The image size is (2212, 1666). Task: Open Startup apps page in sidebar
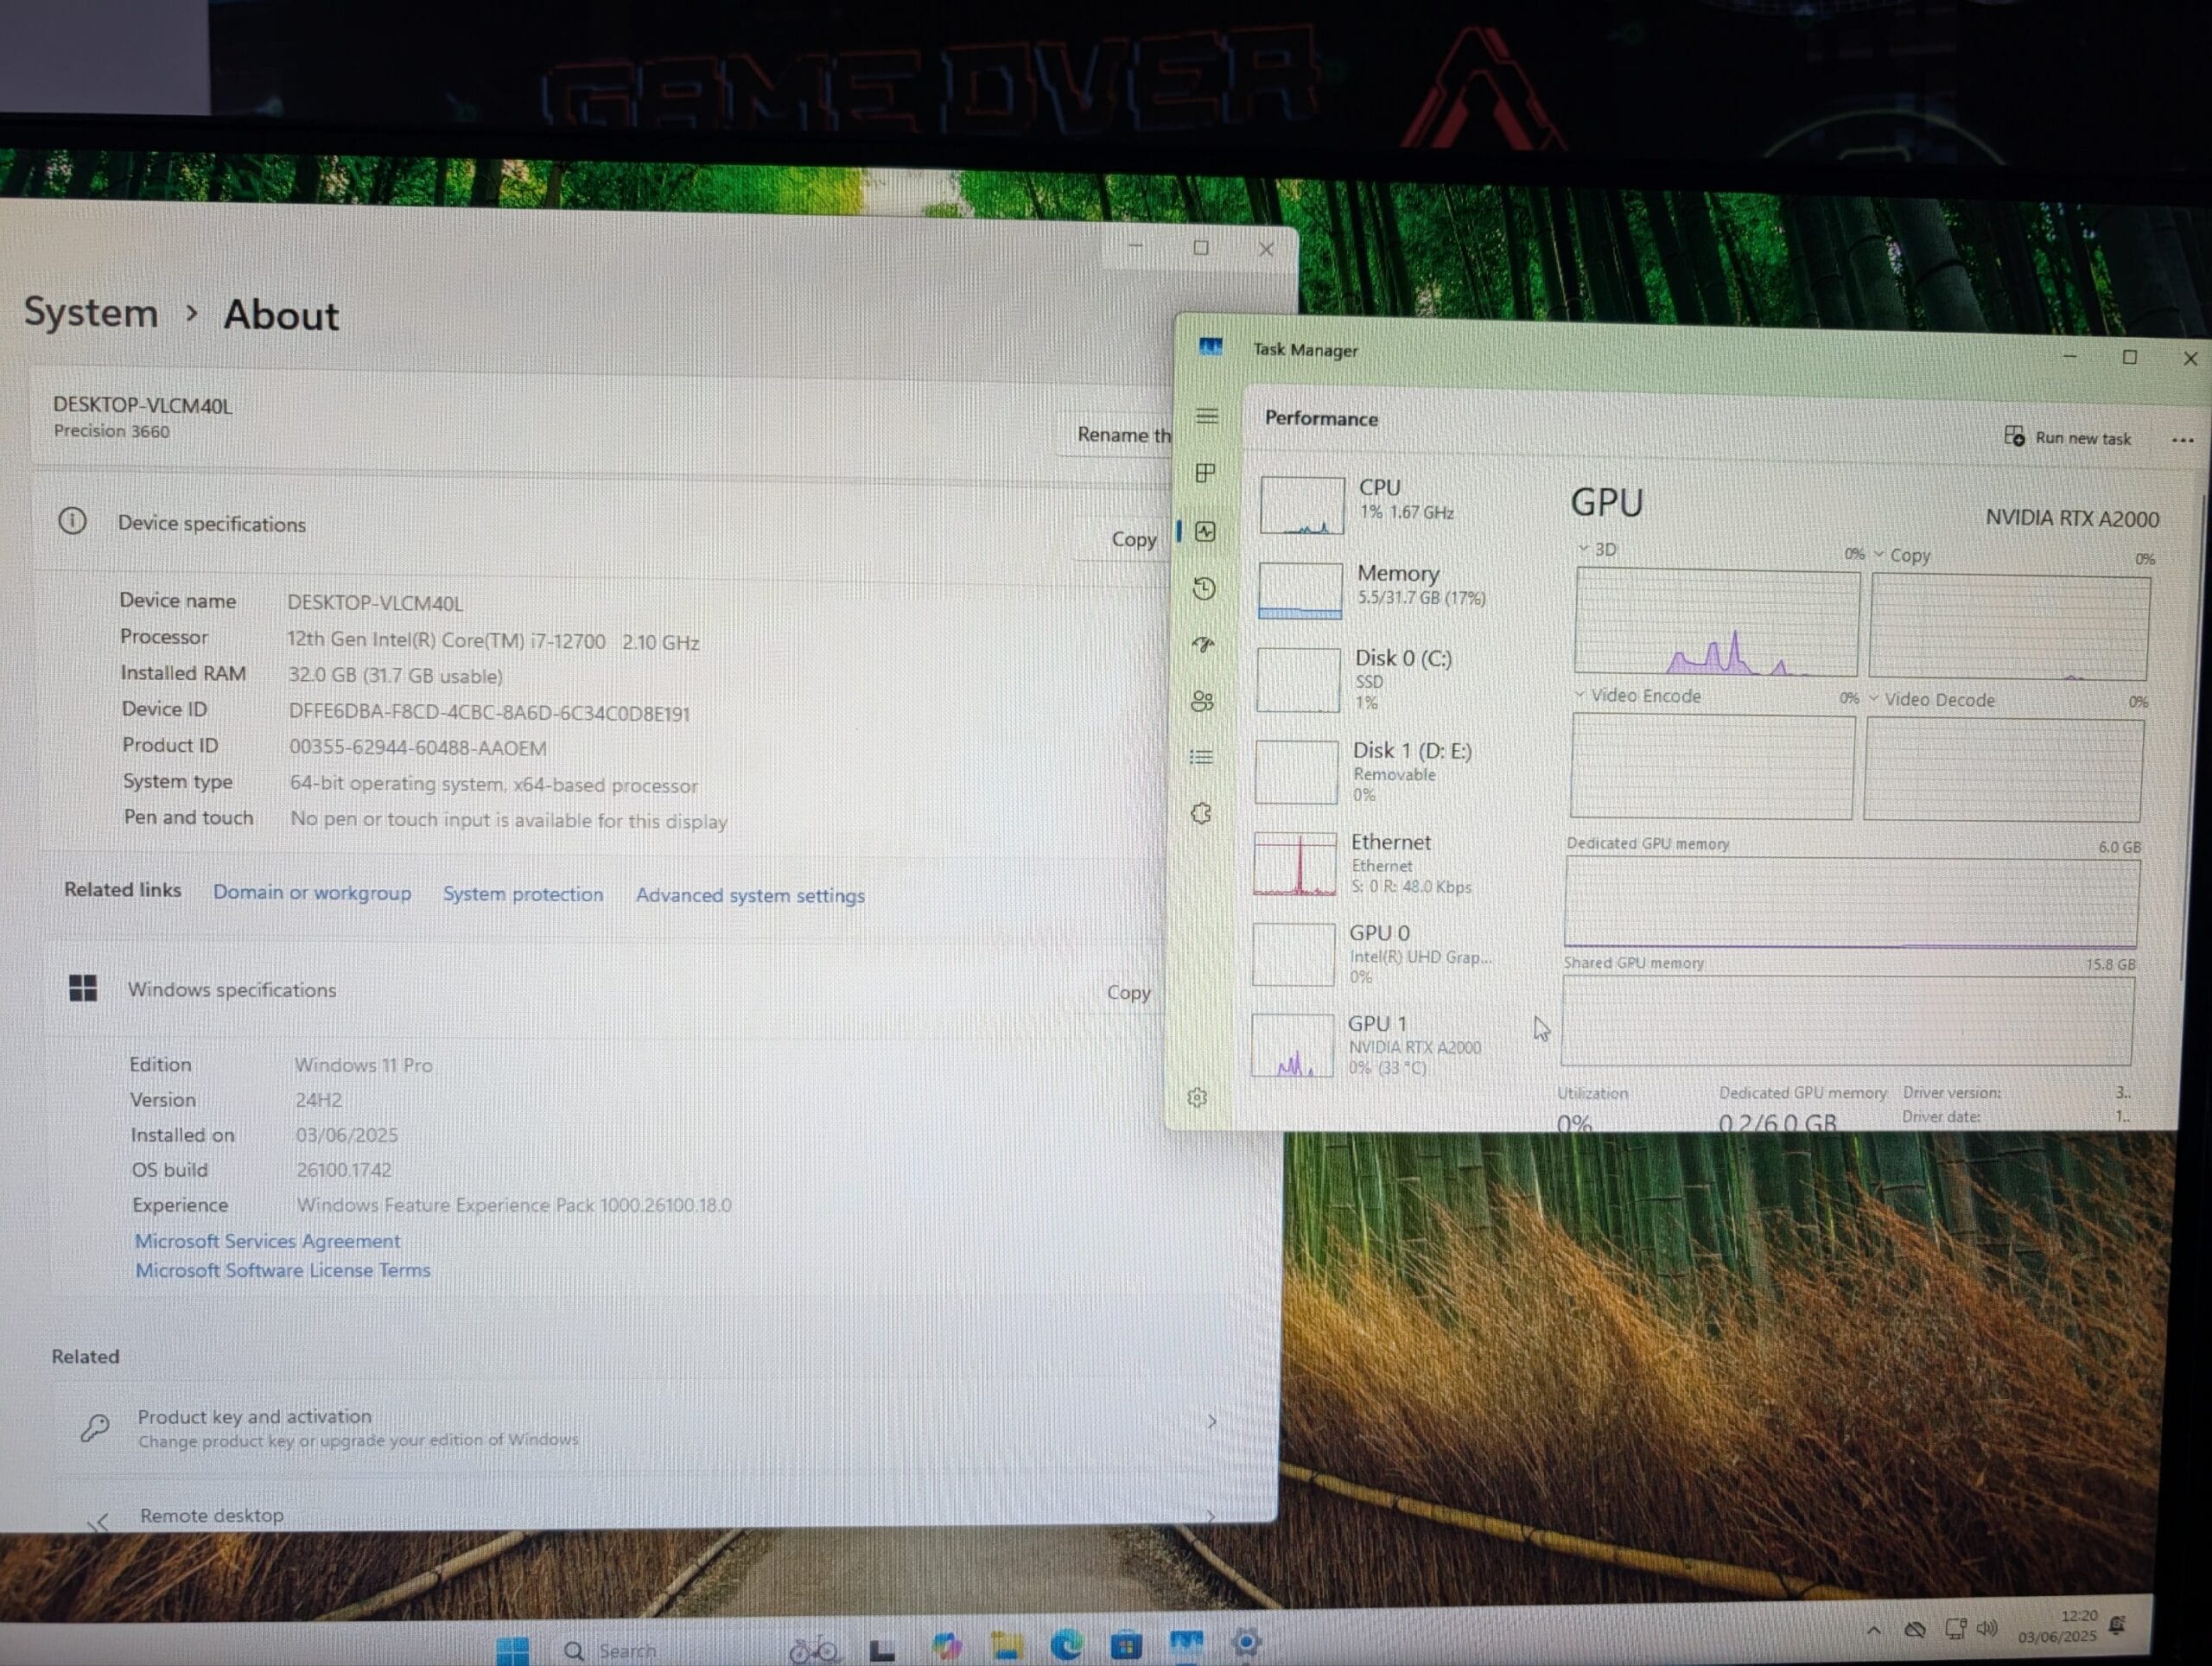click(x=1204, y=645)
